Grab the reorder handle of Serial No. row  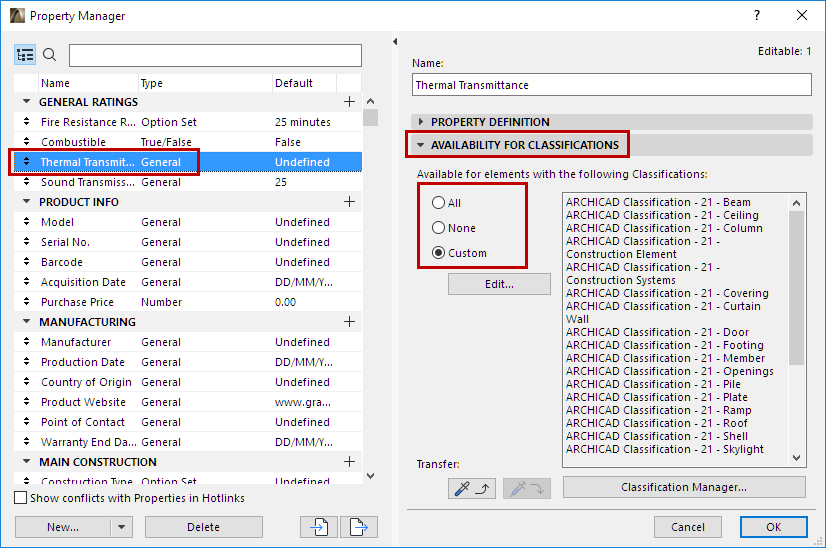(x=26, y=242)
